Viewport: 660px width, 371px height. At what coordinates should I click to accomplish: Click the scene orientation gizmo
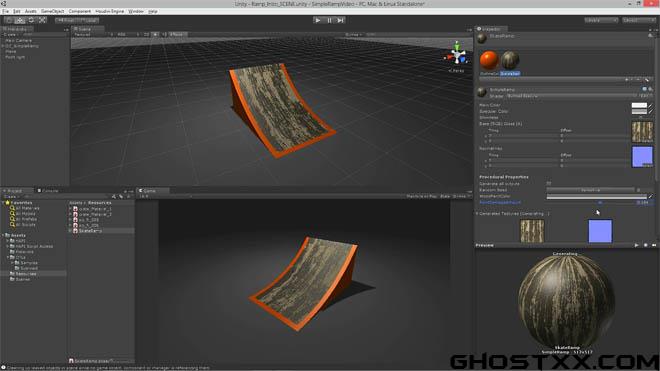pyautogui.click(x=457, y=54)
